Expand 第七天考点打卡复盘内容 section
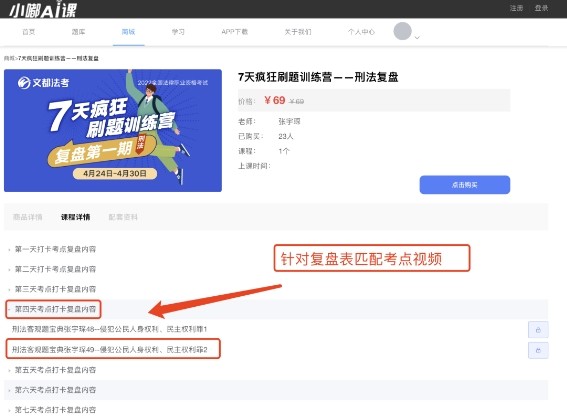The height and width of the screenshot is (416, 567). [55, 410]
